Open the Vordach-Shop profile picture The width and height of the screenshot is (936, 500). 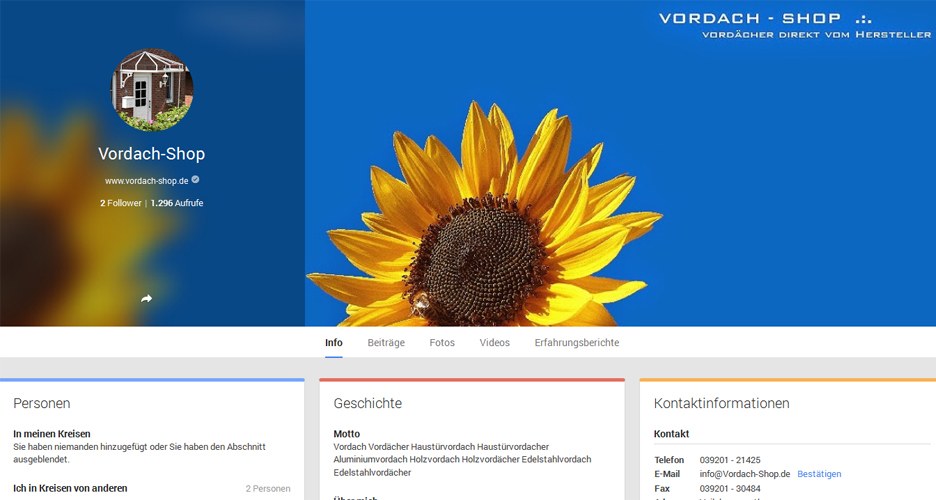152,89
